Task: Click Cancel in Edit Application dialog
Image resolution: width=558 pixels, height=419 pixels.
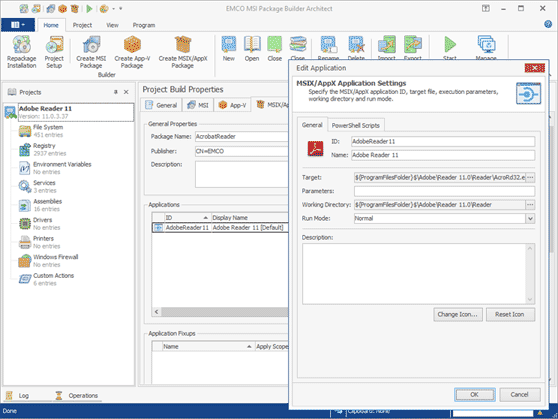Action: point(520,394)
